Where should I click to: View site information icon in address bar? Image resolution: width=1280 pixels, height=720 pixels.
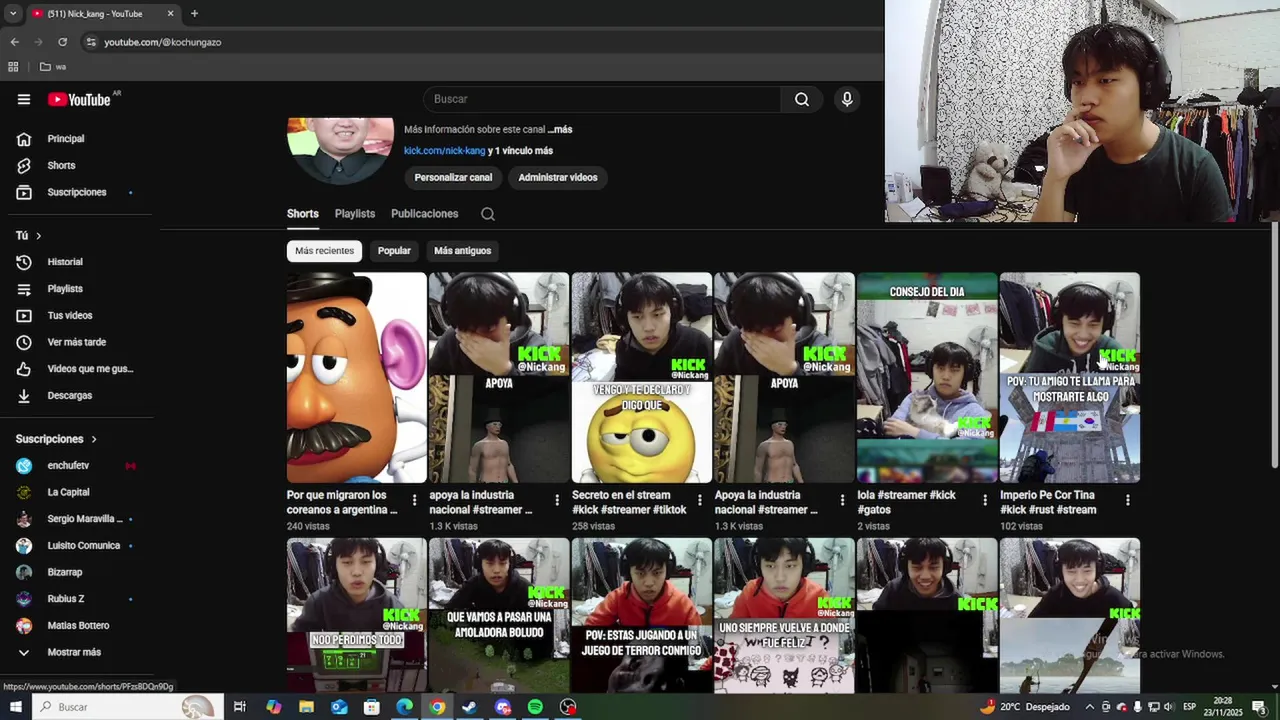pos(91,42)
